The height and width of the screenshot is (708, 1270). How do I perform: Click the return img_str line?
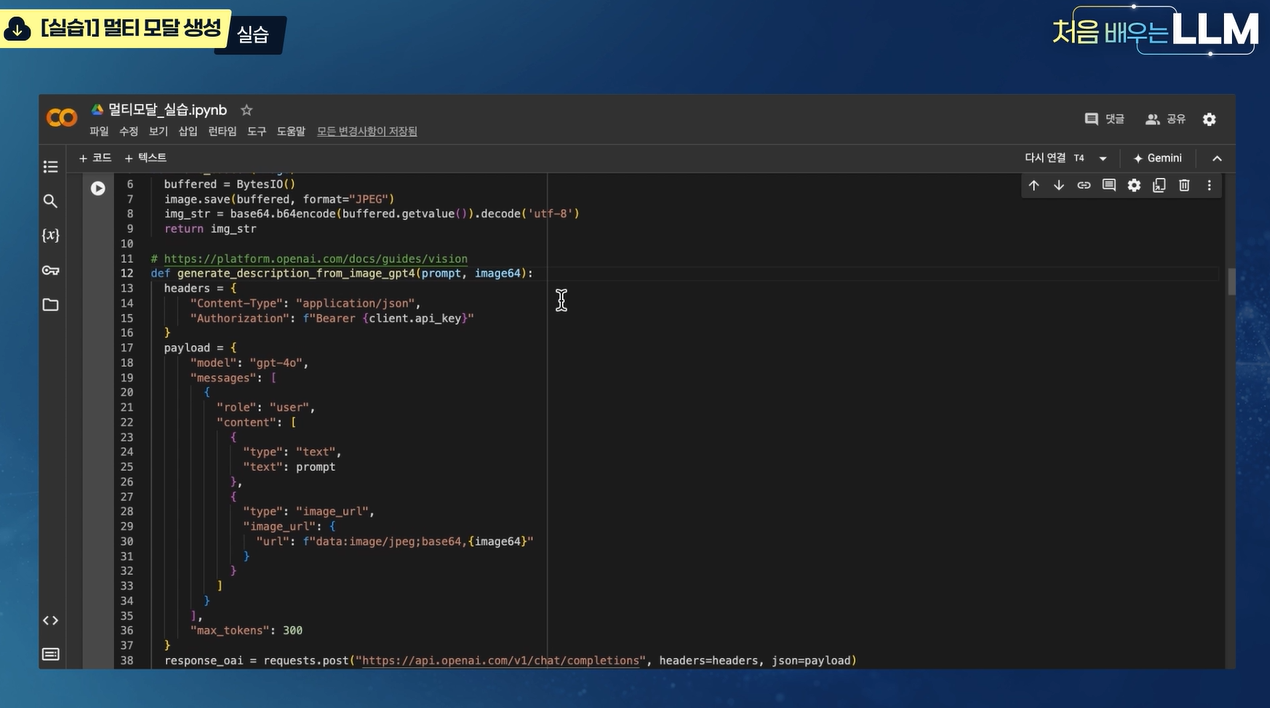pos(210,228)
